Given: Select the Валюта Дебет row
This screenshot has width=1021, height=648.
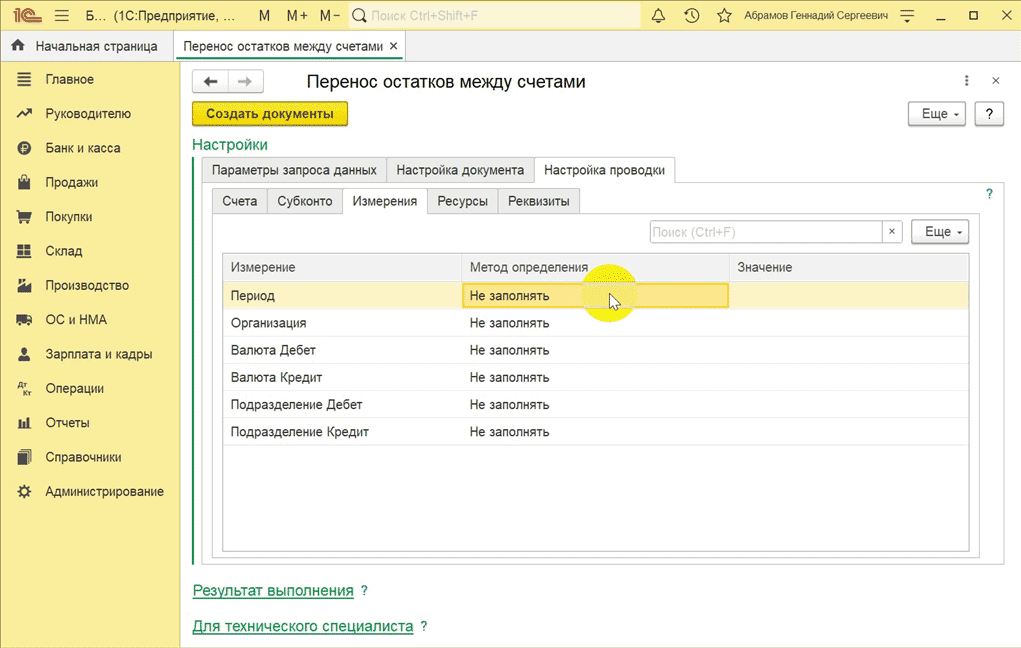Looking at the screenshot, I should (273, 351).
